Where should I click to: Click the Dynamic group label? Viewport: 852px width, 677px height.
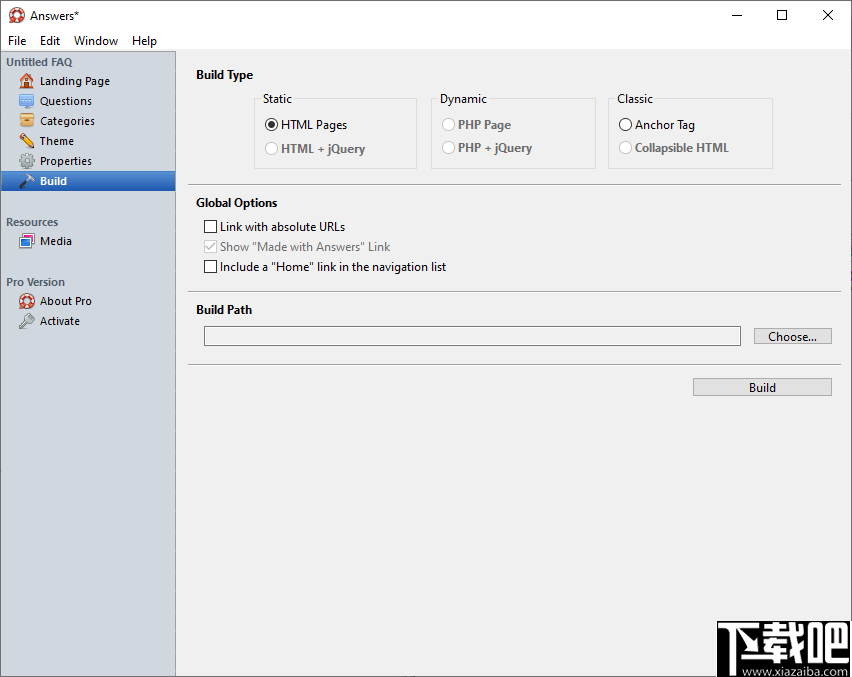point(463,99)
